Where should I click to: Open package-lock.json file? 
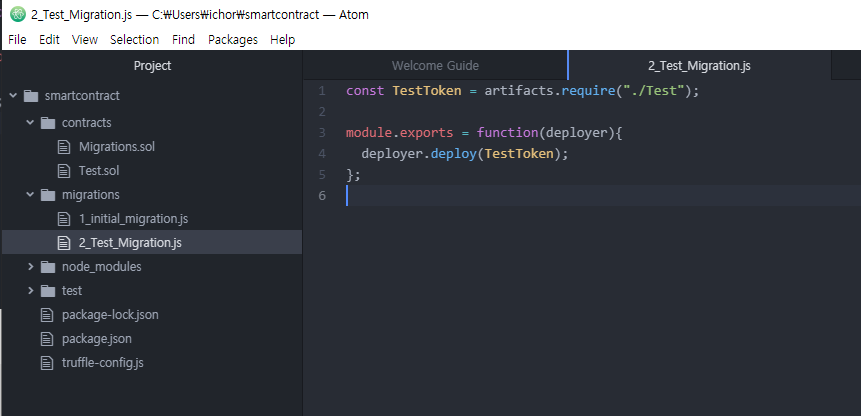(x=110, y=315)
